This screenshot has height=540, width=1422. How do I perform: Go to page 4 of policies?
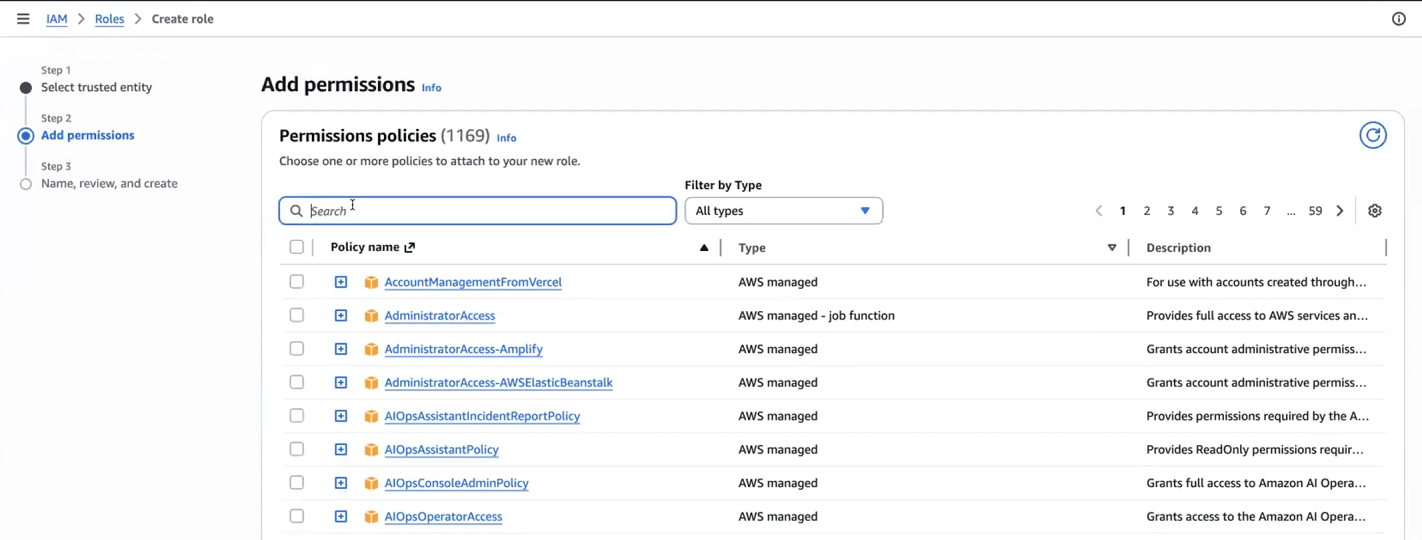pyautogui.click(x=1195, y=211)
